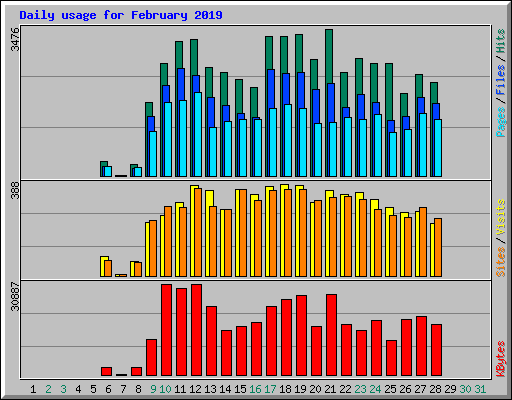Select green weekend day label 16

click(x=255, y=389)
